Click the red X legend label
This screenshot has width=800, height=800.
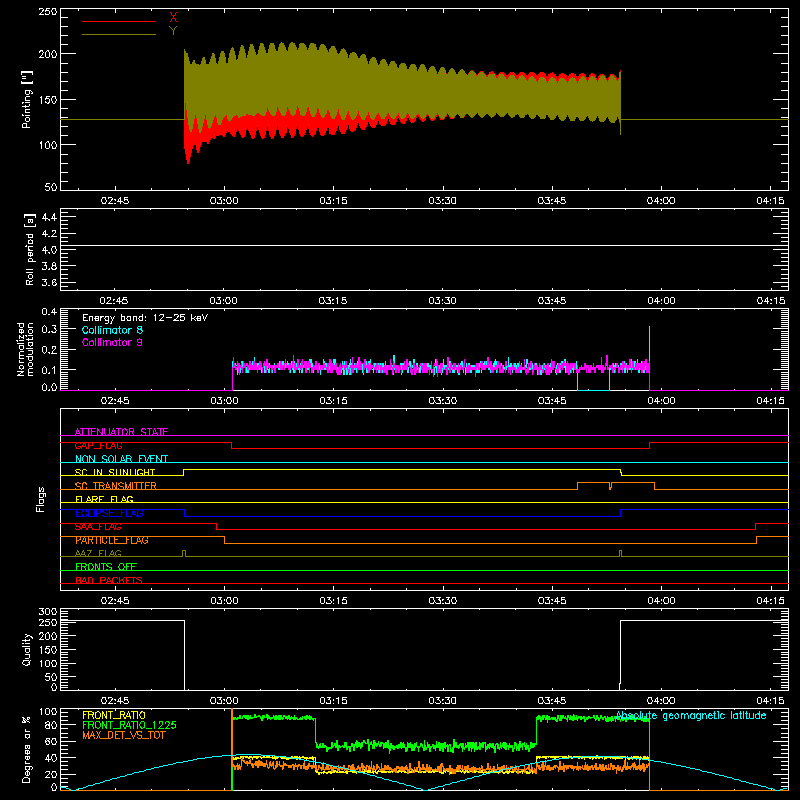pyautogui.click(x=173, y=18)
